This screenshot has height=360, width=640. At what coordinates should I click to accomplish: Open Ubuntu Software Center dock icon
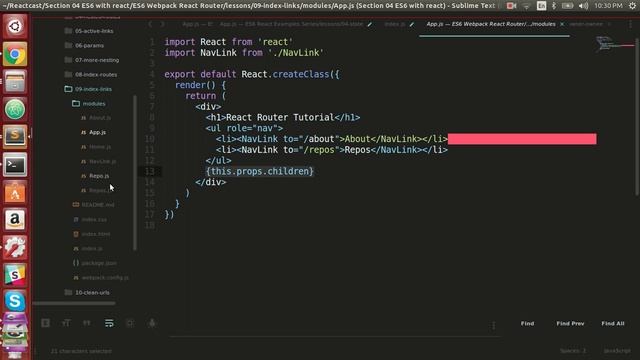click(15, 192)
